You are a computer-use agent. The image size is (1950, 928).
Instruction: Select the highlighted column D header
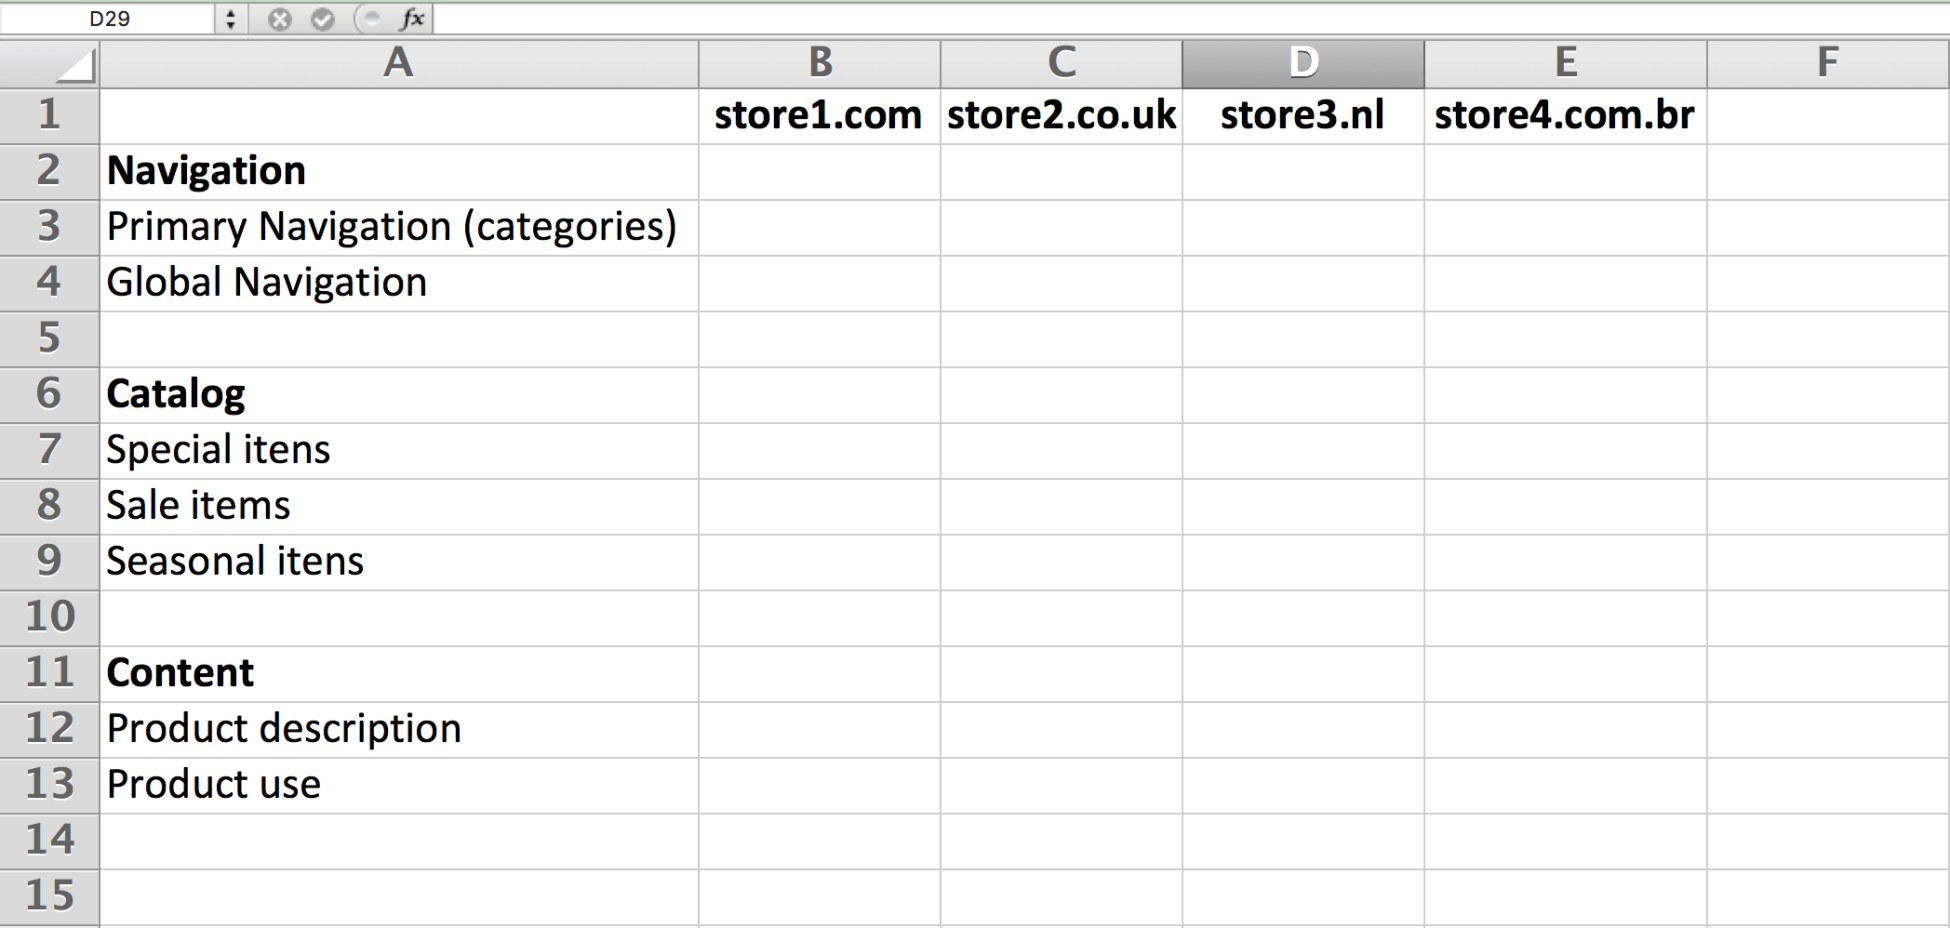coord(1302,63)
